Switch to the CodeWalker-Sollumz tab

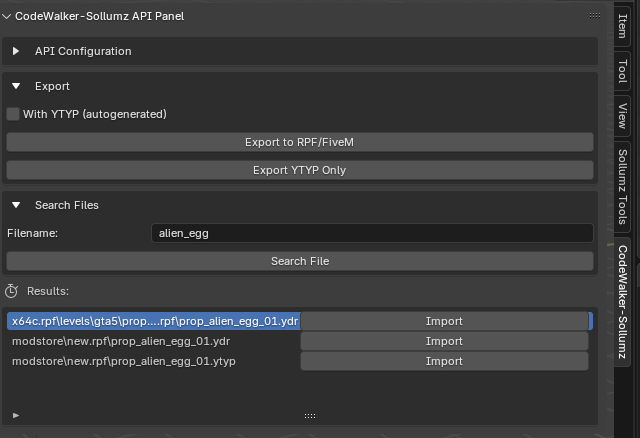[622, 302]
